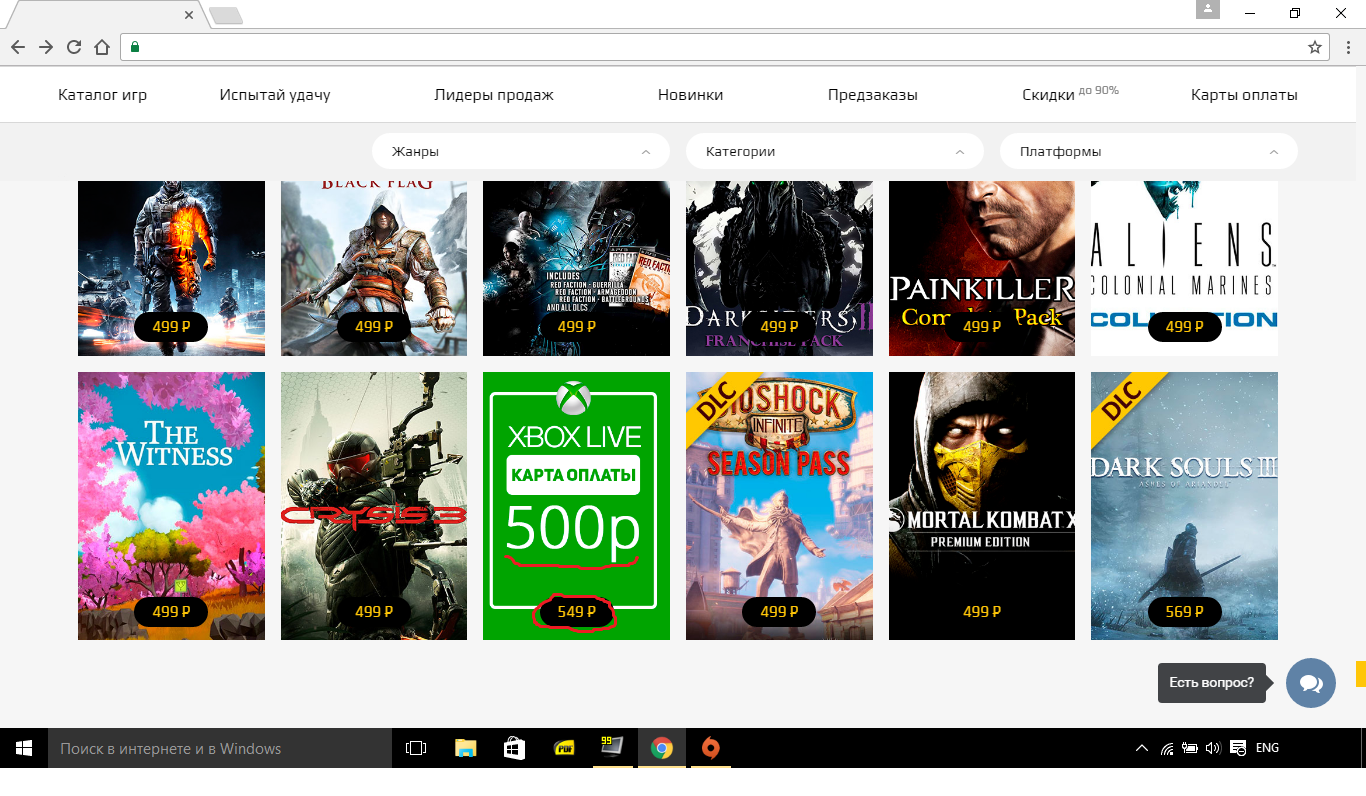Open the network Wi-Fi tray icon
This screenshot has height=796, width=1366.
point(1167,748)
